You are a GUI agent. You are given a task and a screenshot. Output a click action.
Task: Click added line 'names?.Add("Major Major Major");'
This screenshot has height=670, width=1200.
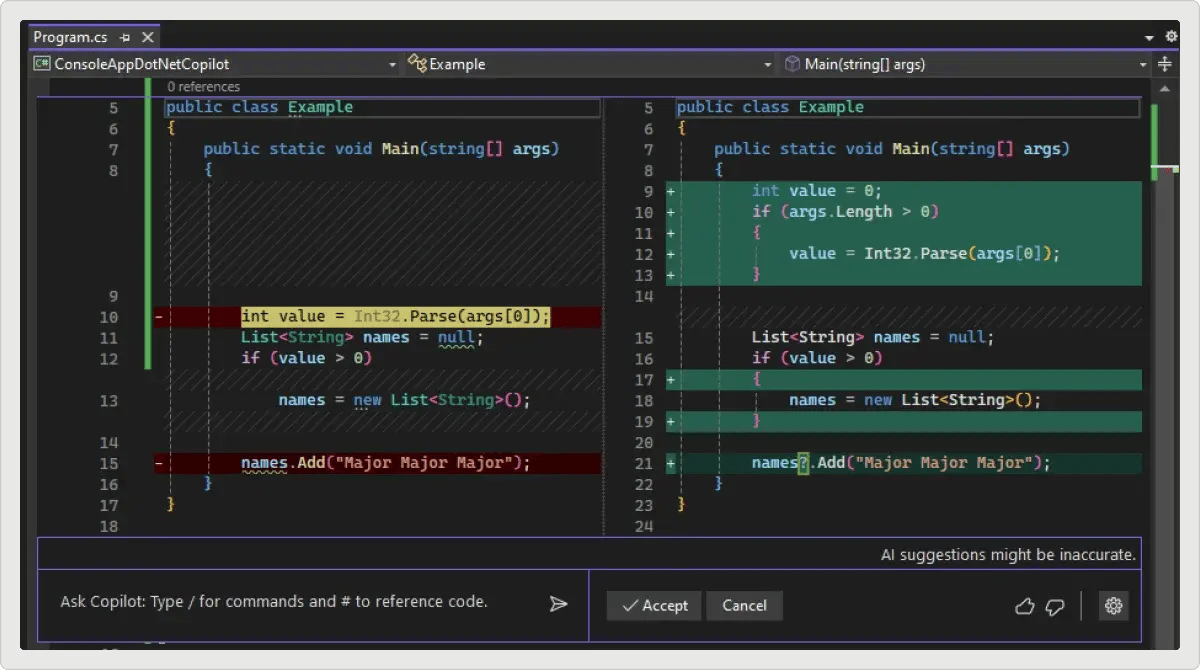901,463
